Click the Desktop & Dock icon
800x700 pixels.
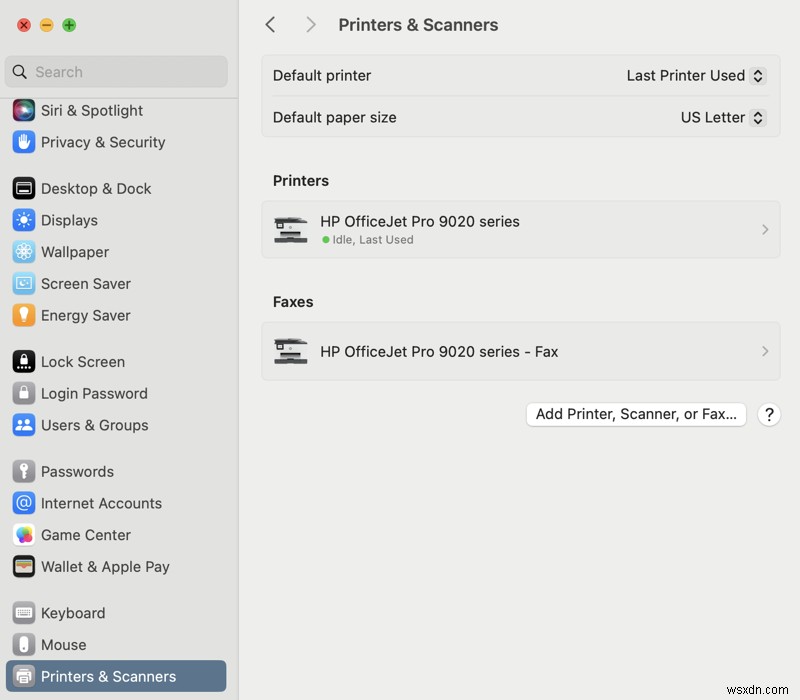[23, 188]
